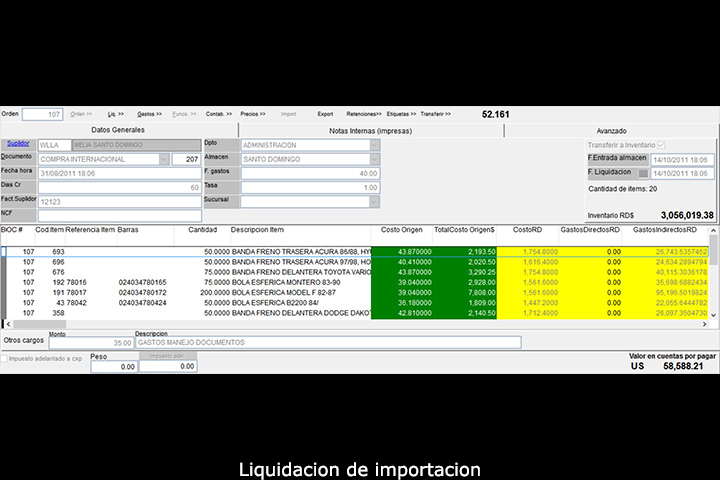720x480 pixels.
Task: Switch to the Notas Internas (impresas) tab
Action: [370, 130]
